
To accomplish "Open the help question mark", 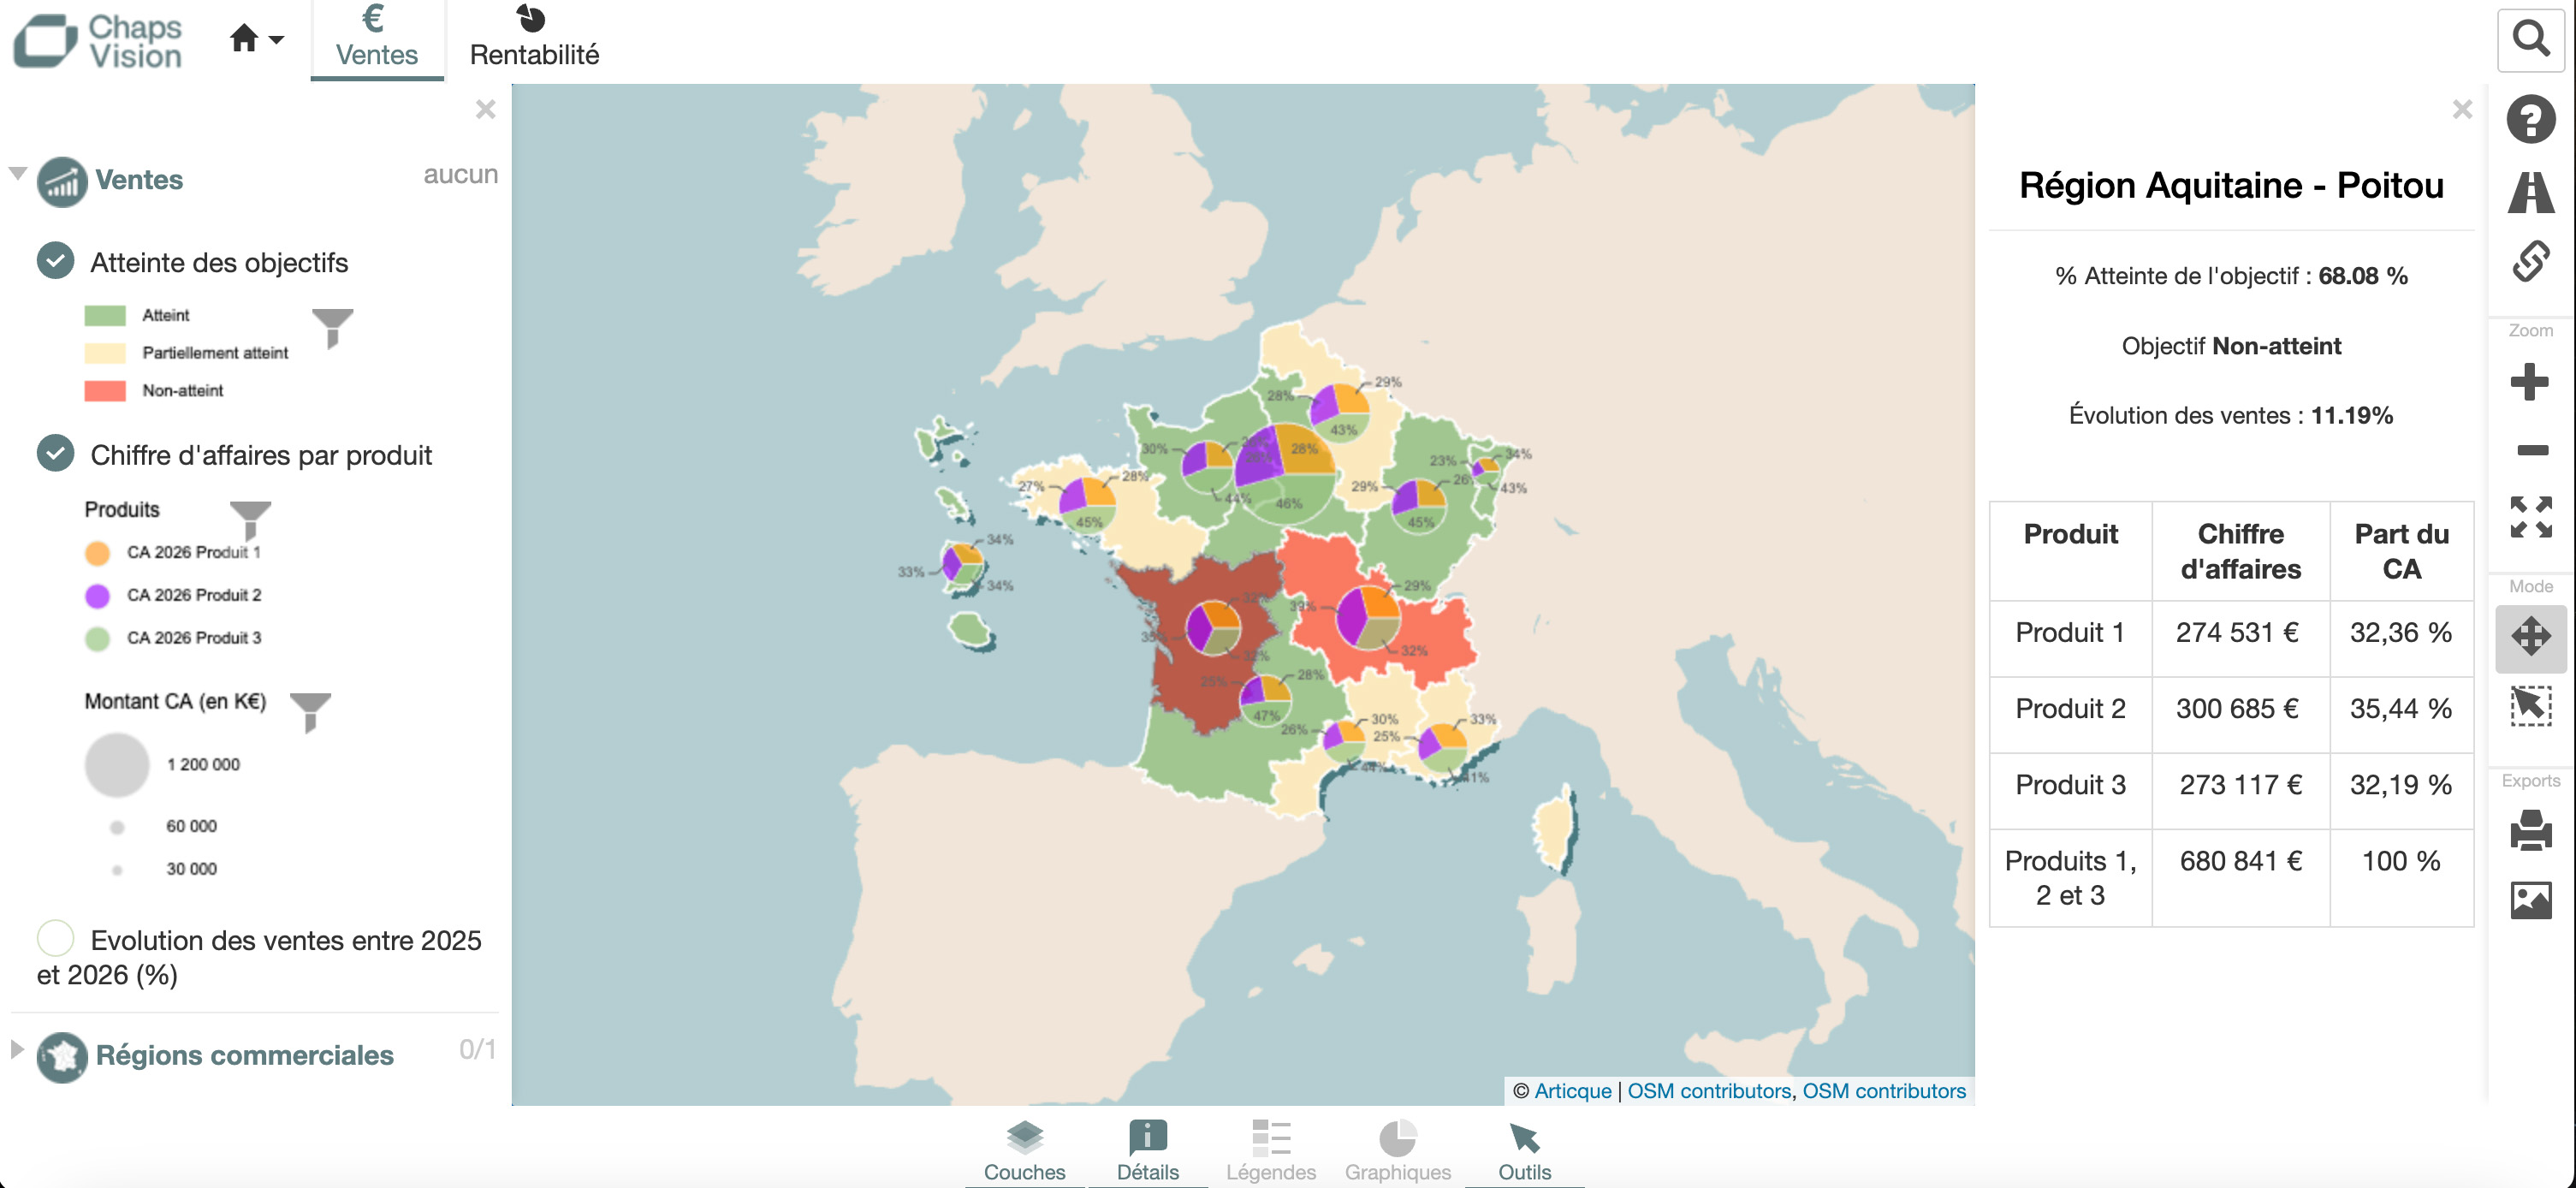I will (x=2530, y=119).
